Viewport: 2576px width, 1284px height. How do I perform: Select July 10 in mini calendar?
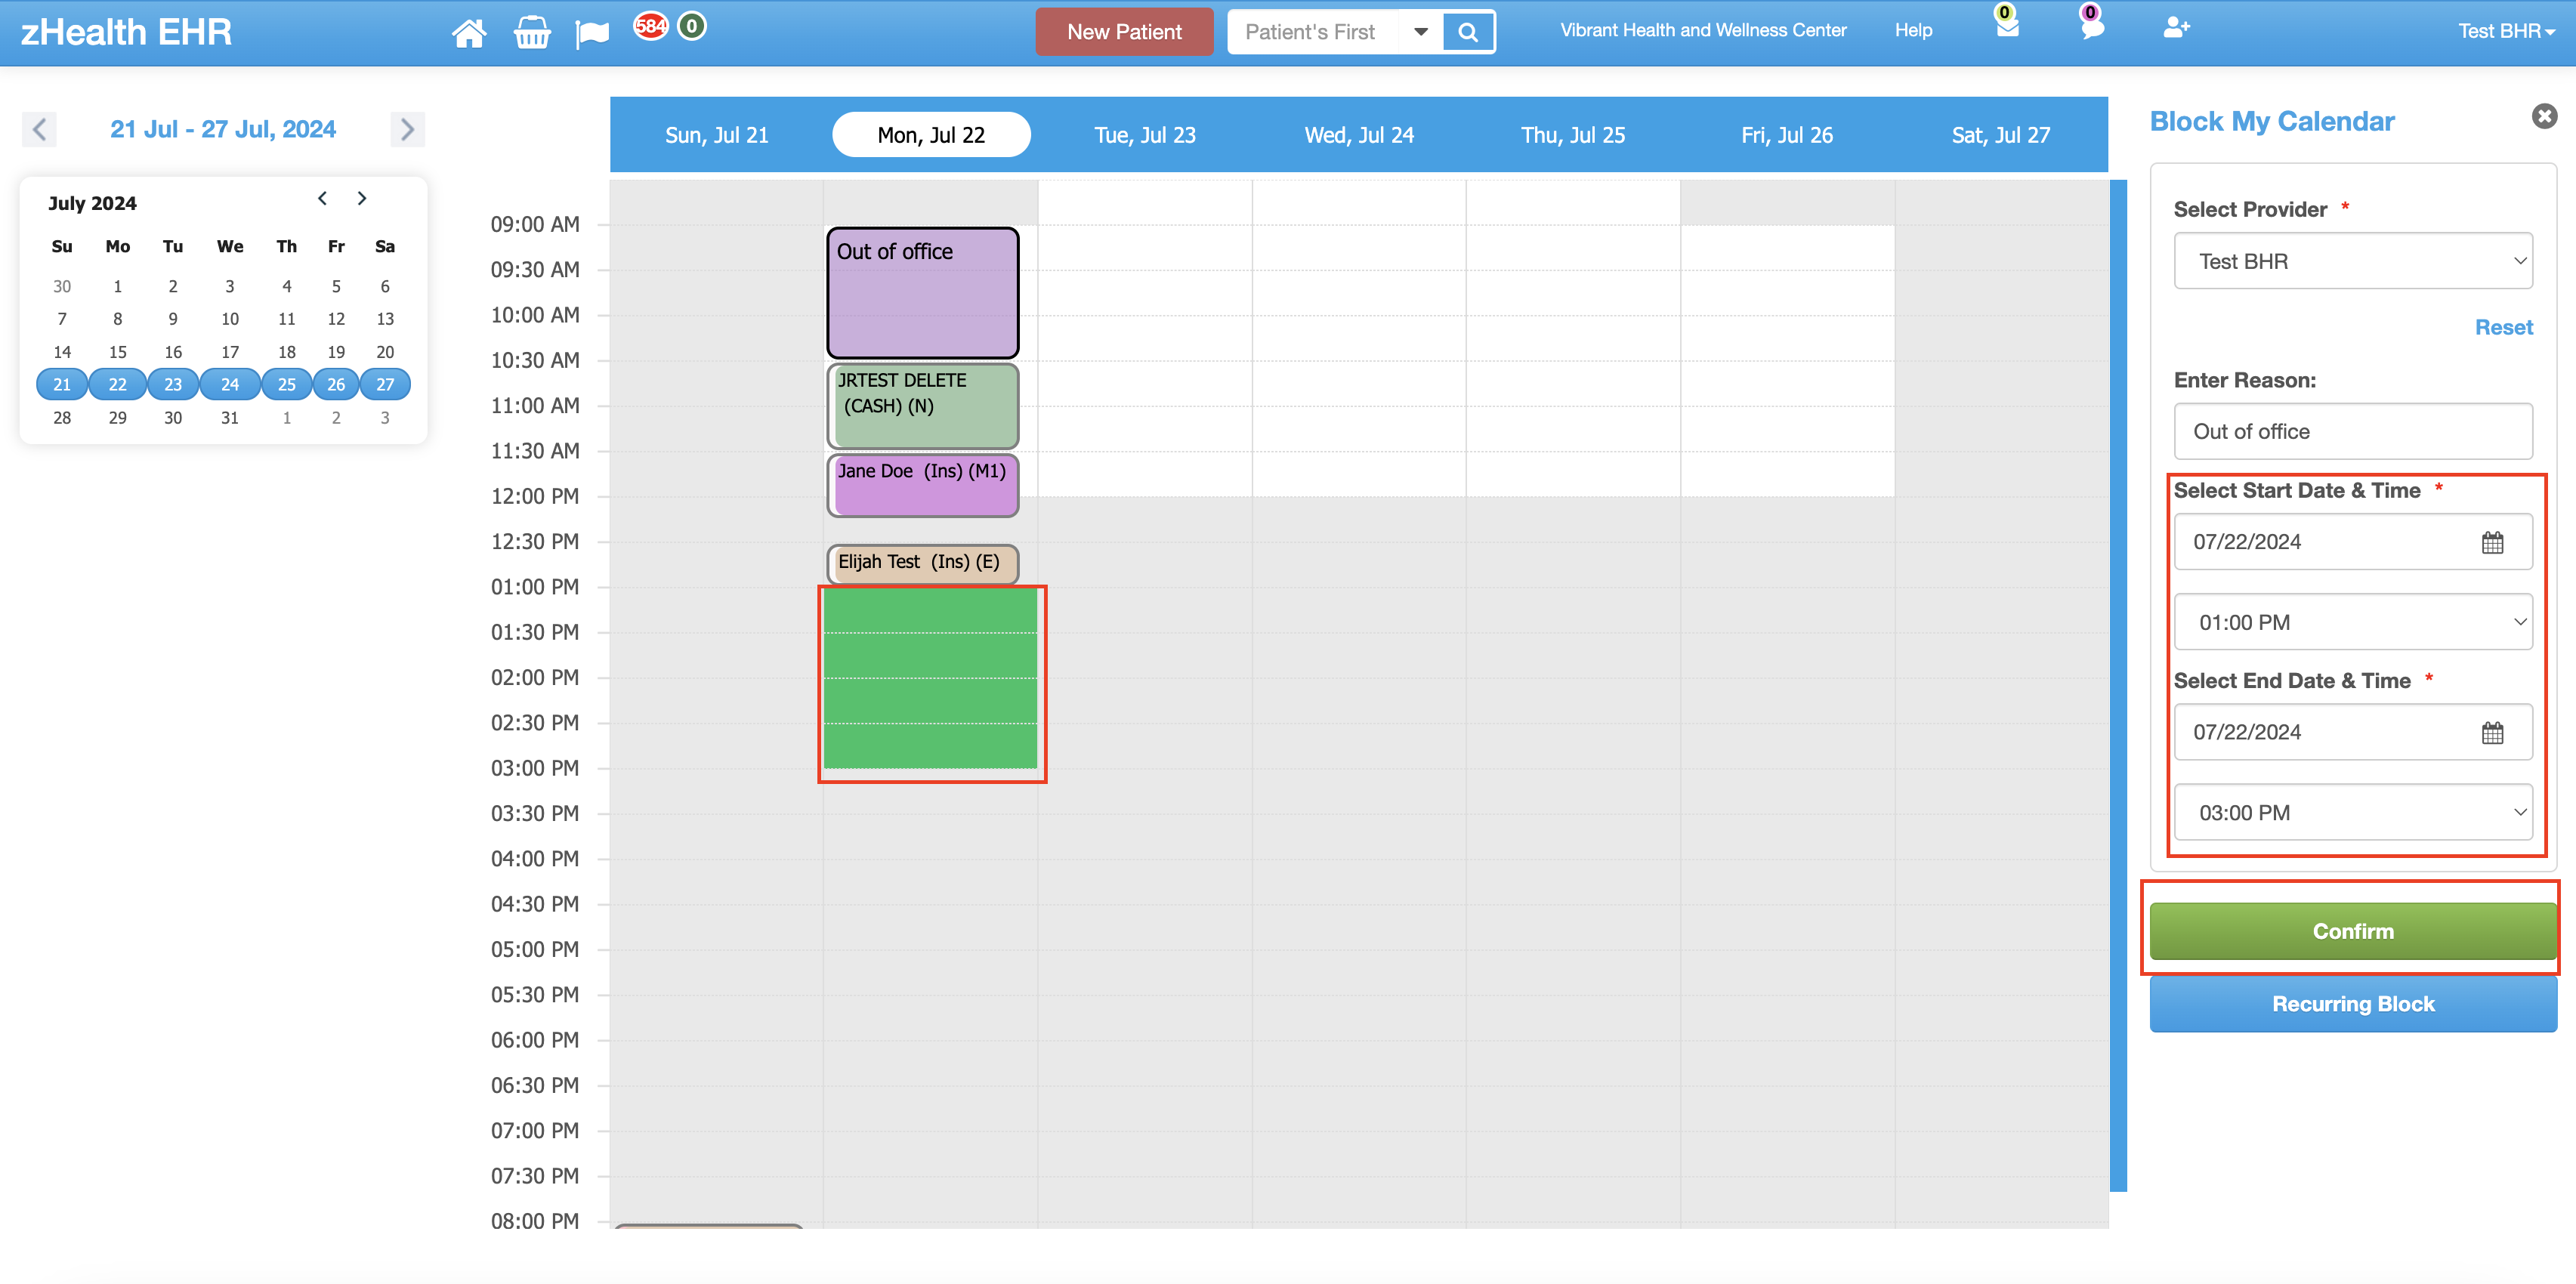pyautogui.click(x=230, y=319)
